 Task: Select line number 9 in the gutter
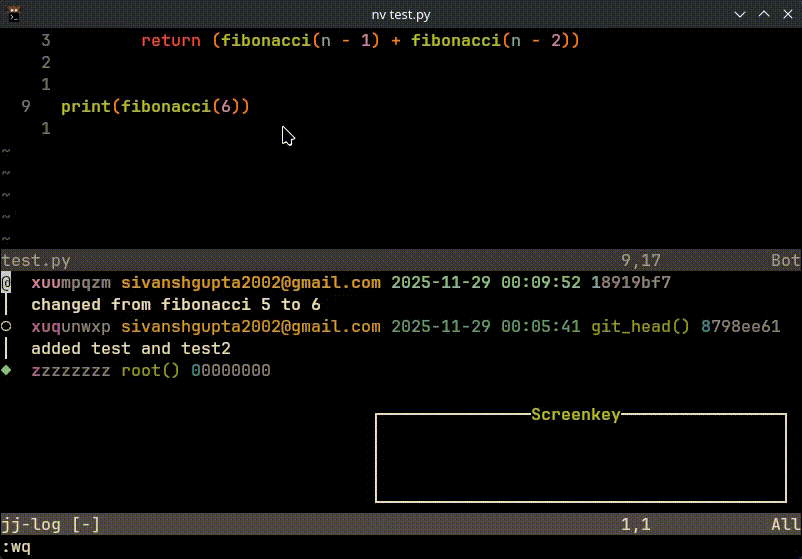pos(25,107)
